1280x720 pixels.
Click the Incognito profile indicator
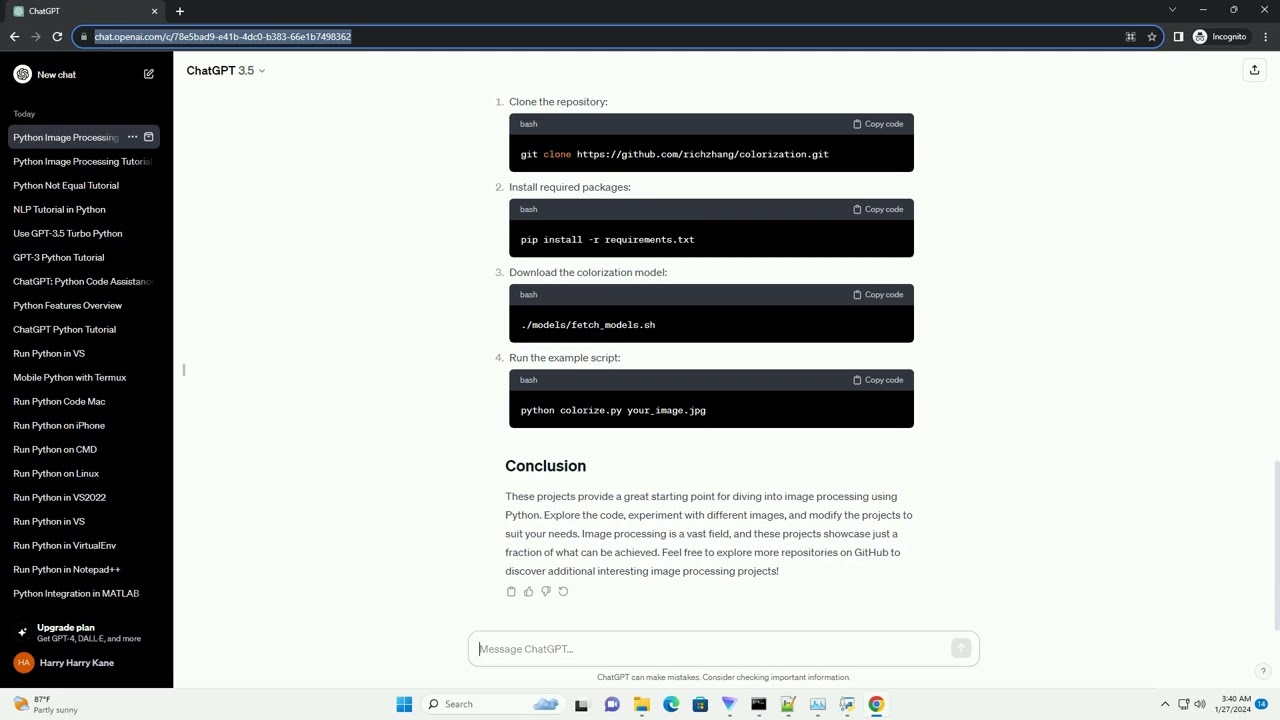1220,37
